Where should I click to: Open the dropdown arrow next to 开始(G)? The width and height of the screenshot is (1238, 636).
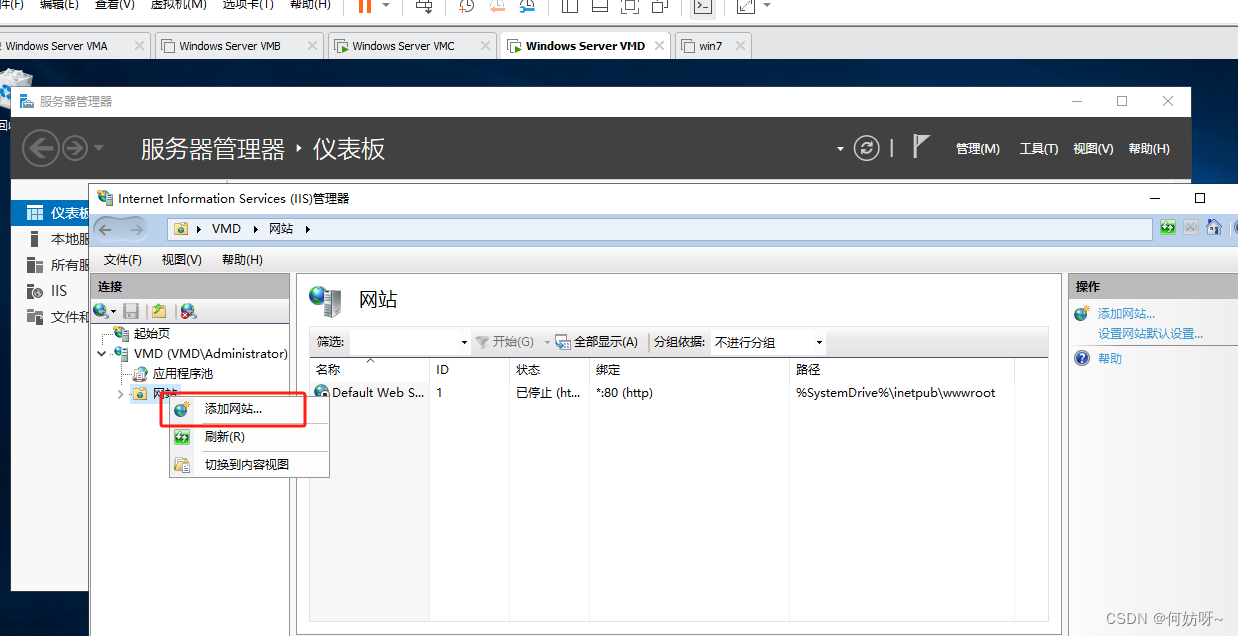tap(547, 342)
